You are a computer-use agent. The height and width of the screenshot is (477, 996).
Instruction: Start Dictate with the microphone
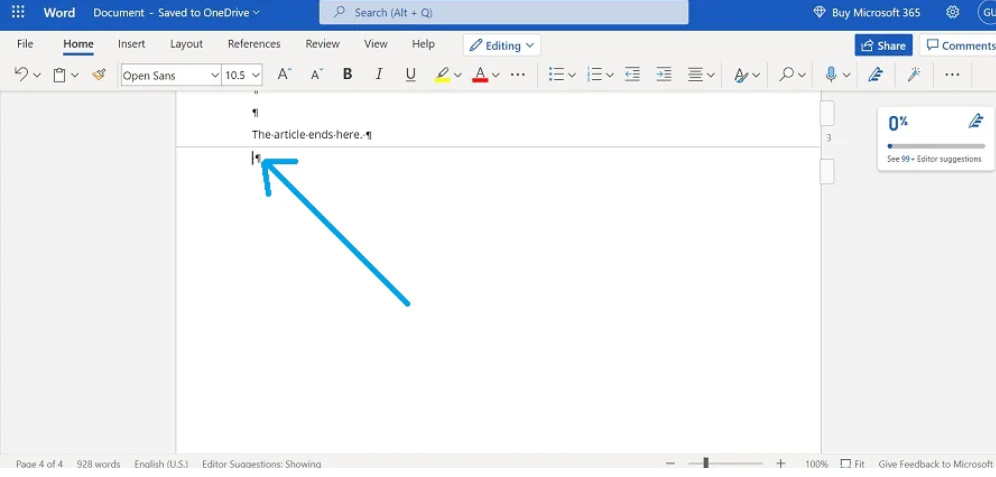click(x=831, y=75)
